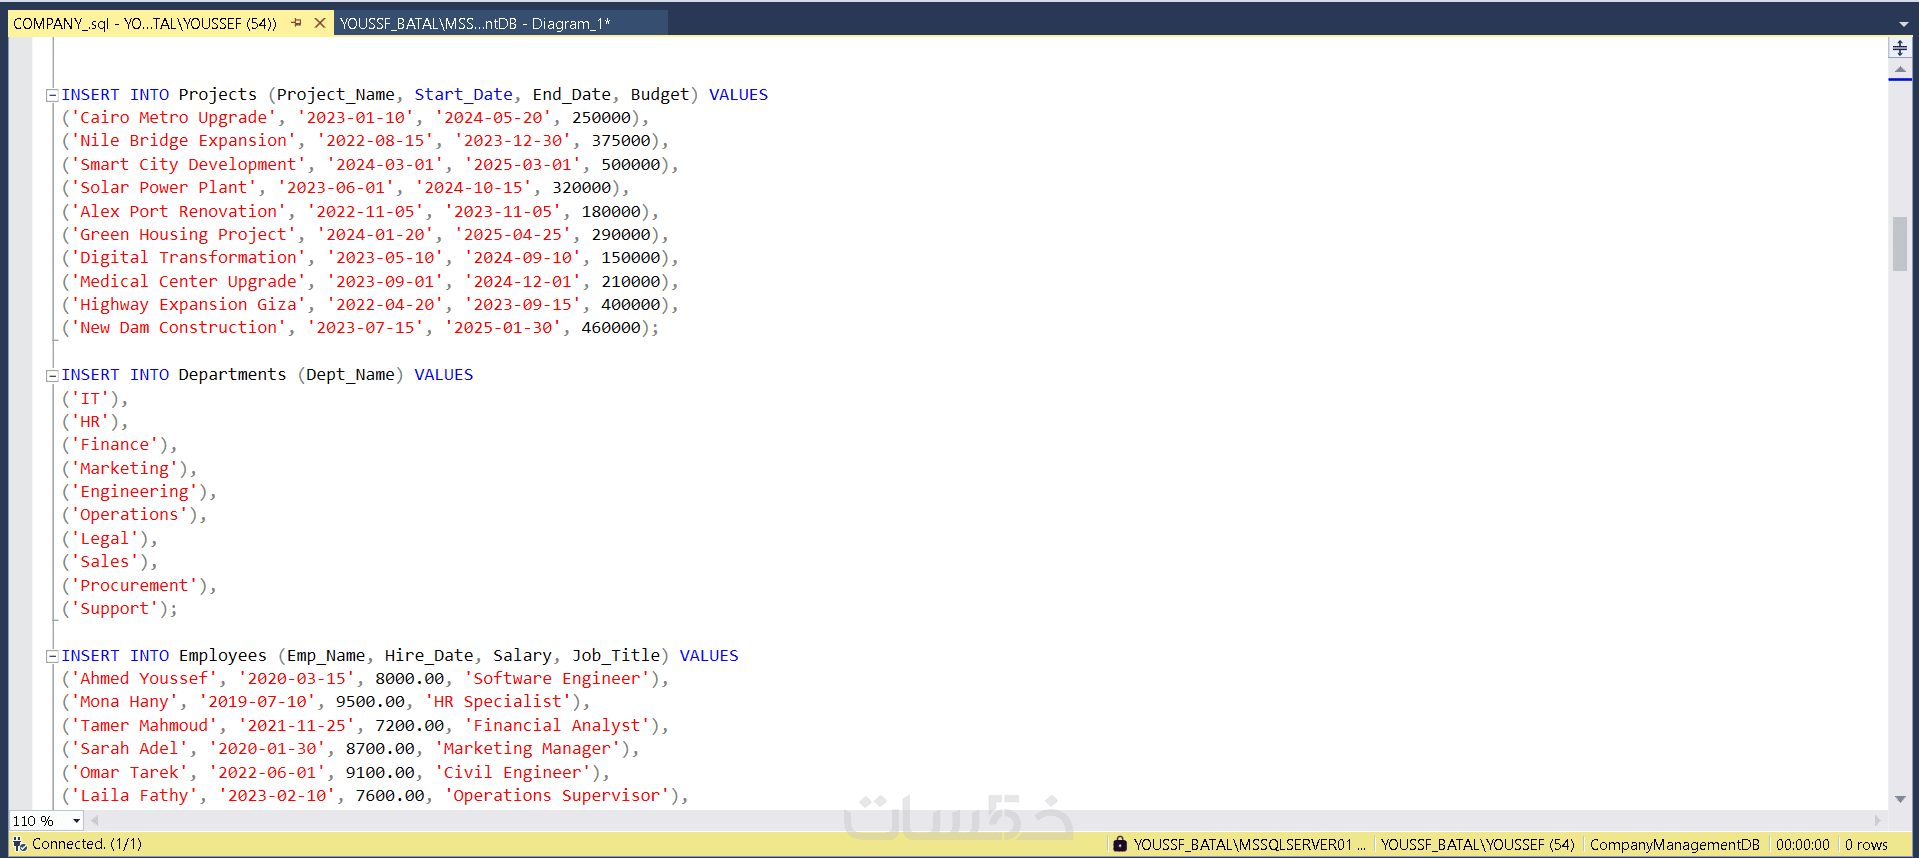The width and height of the screenshot is (1919, 858).
Task: Click the connection status icon in status bar
Action: pos(19,845)
